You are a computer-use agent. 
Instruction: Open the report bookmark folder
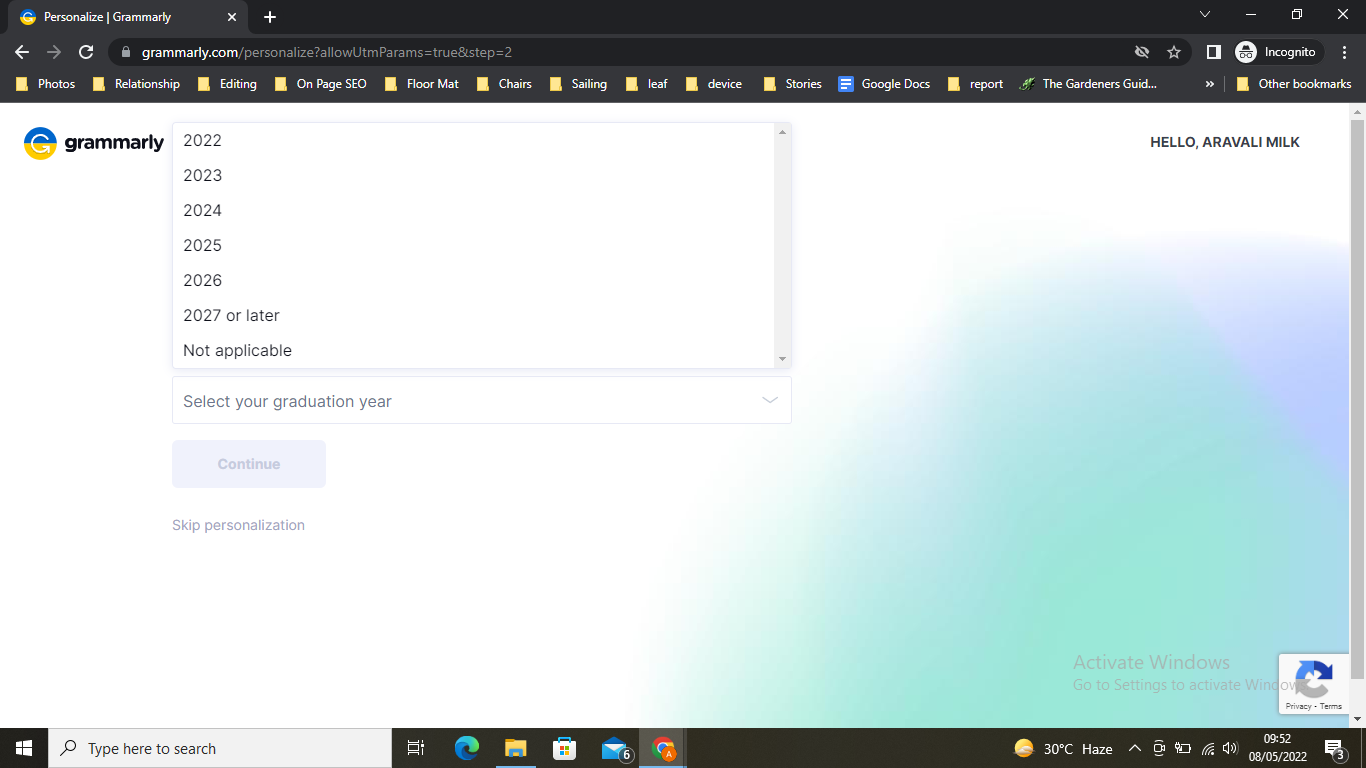click(x=975, y=84)
